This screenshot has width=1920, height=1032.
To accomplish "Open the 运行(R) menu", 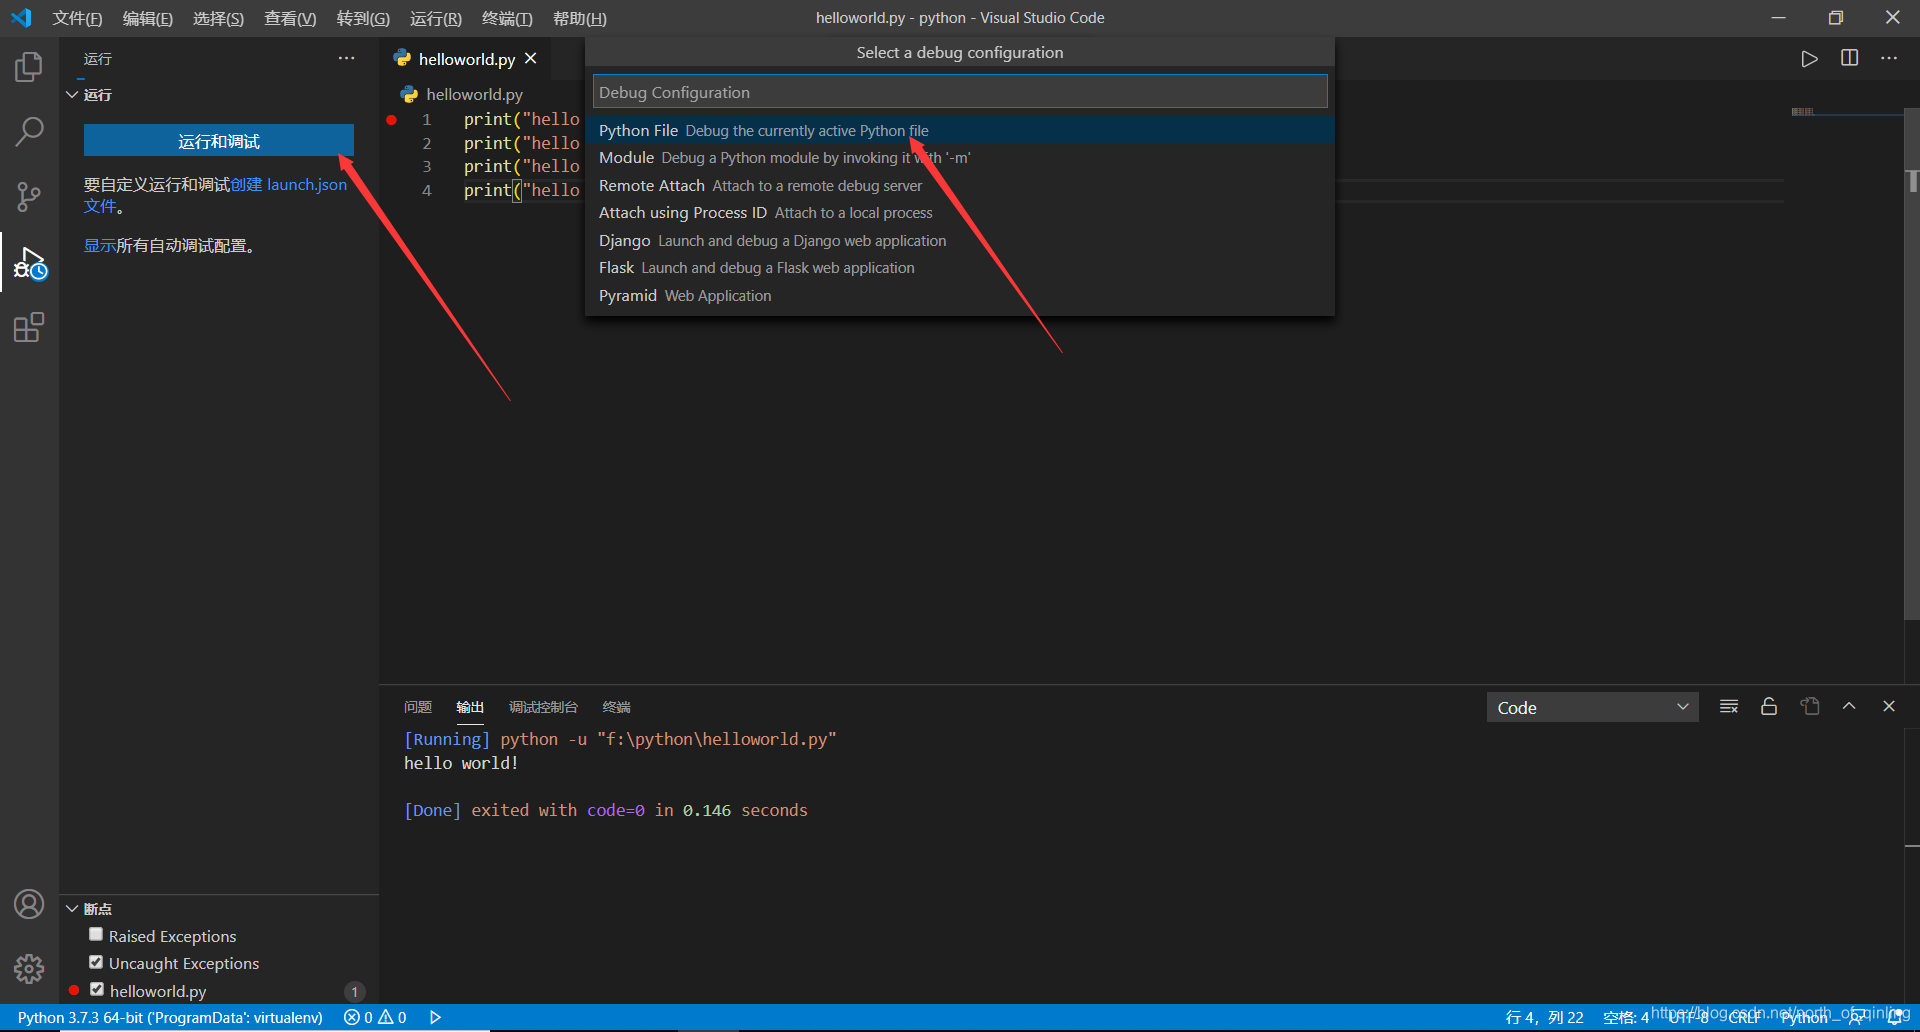I will 436,18.
